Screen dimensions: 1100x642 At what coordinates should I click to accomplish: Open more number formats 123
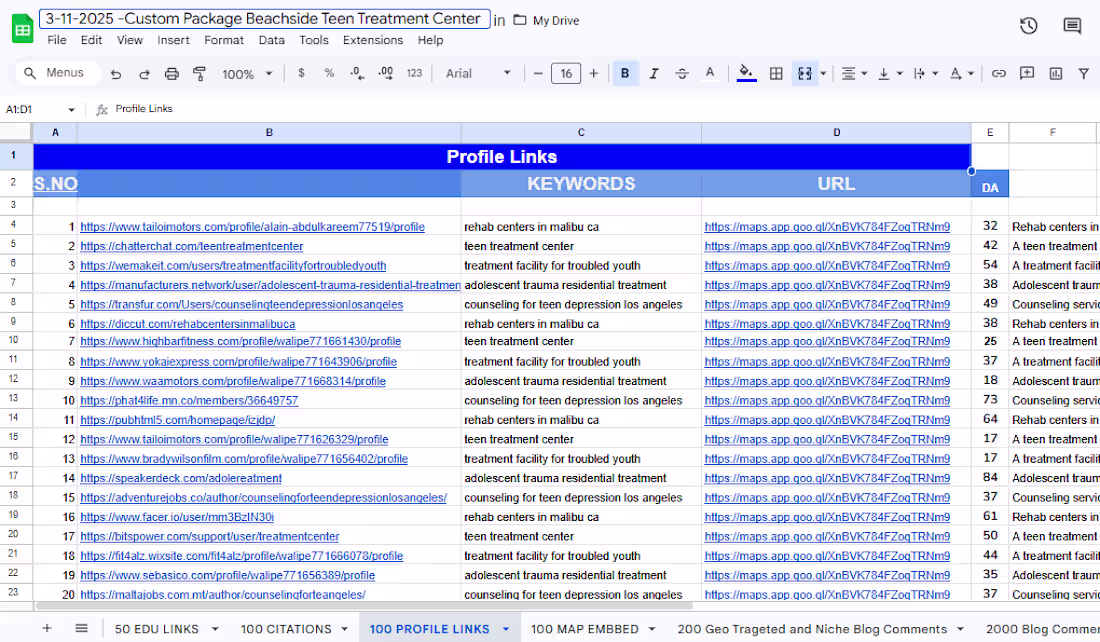click(415, 73)
